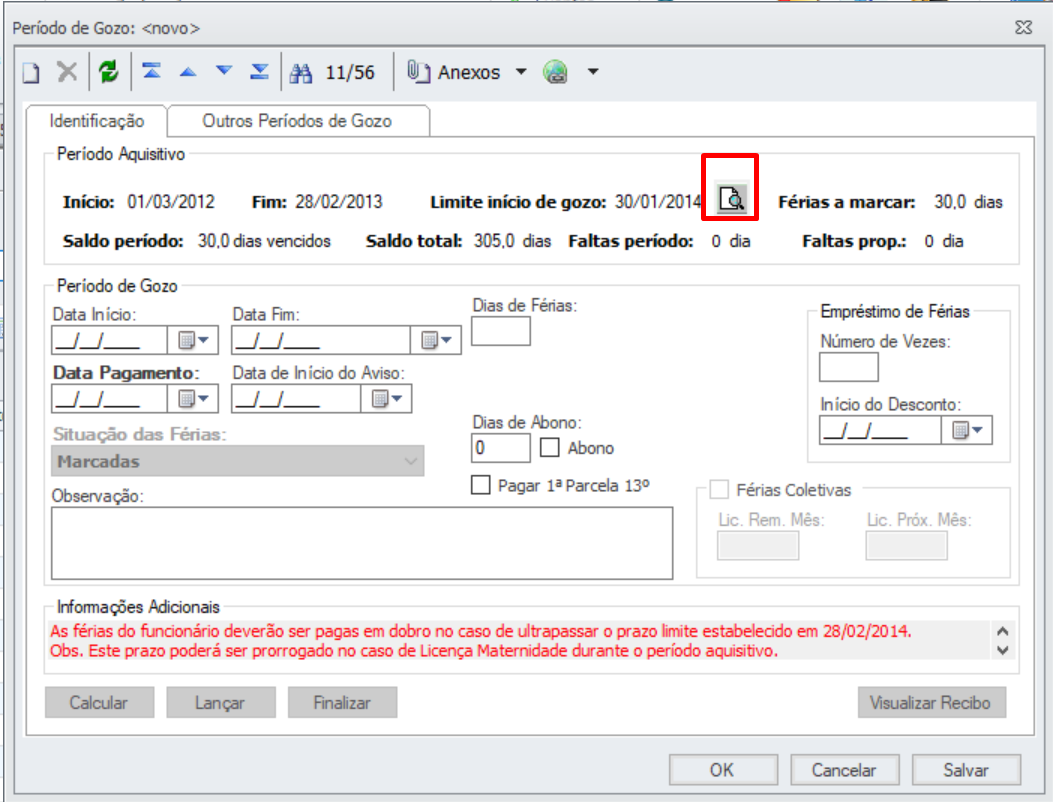Click the red text about Licença Maternidade
Image resolution: width=1053 pixels, height=802 pixels.
click(x=414, y=651)
